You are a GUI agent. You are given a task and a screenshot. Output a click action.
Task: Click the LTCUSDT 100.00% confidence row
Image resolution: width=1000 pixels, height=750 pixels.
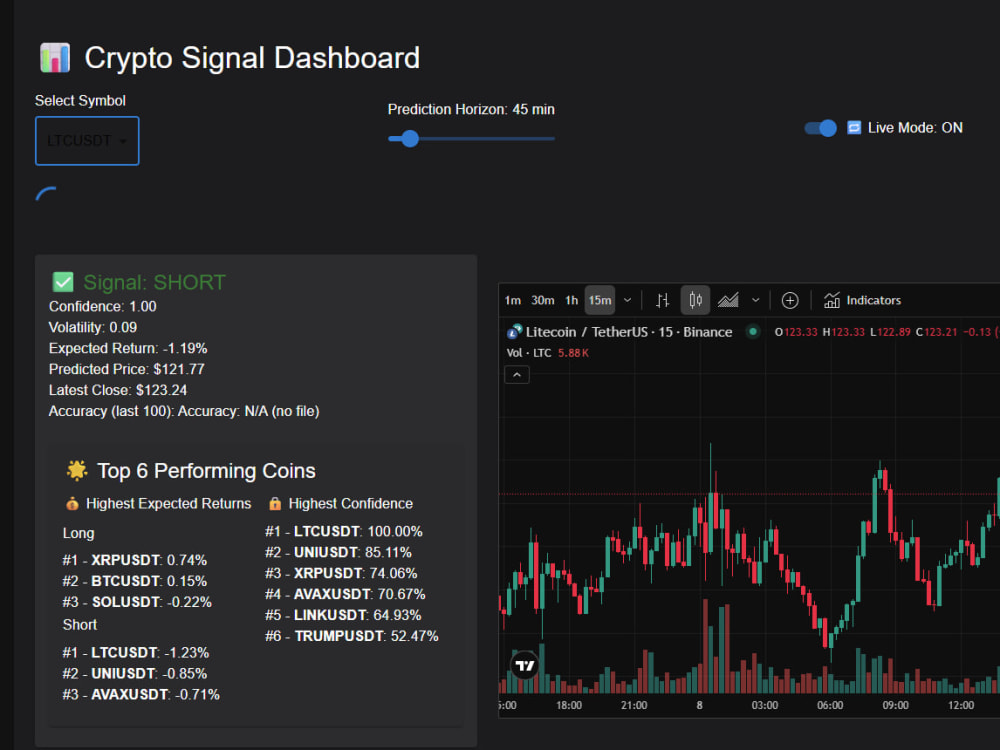(344, 532)
